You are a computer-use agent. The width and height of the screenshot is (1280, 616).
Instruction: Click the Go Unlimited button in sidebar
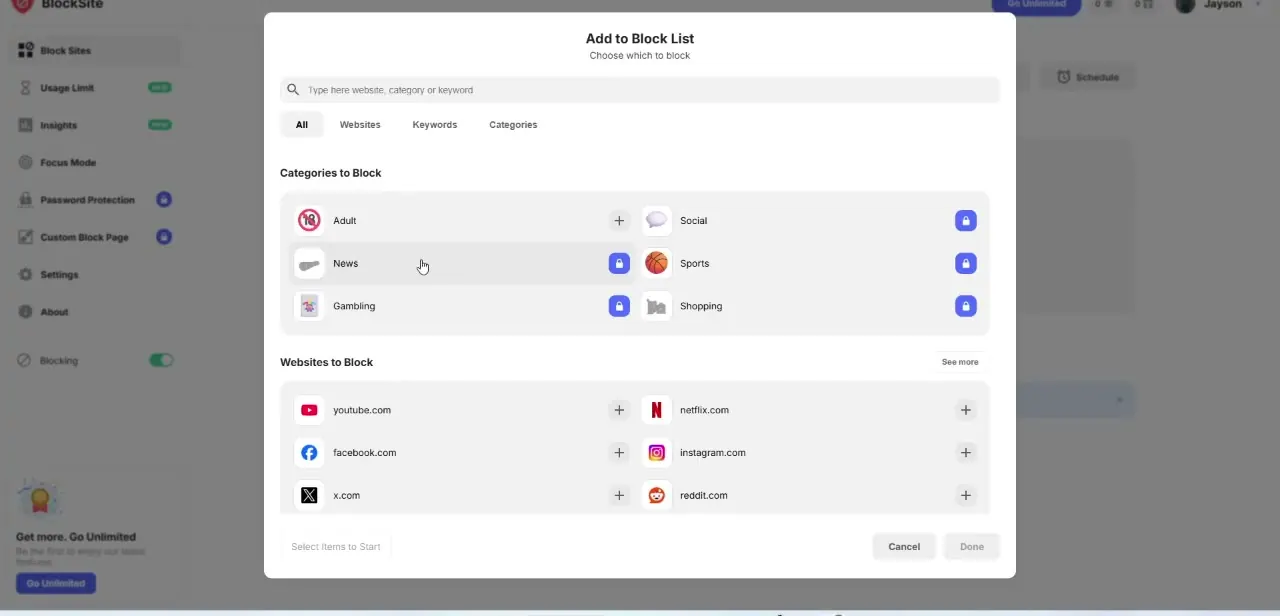pos(56,583)
